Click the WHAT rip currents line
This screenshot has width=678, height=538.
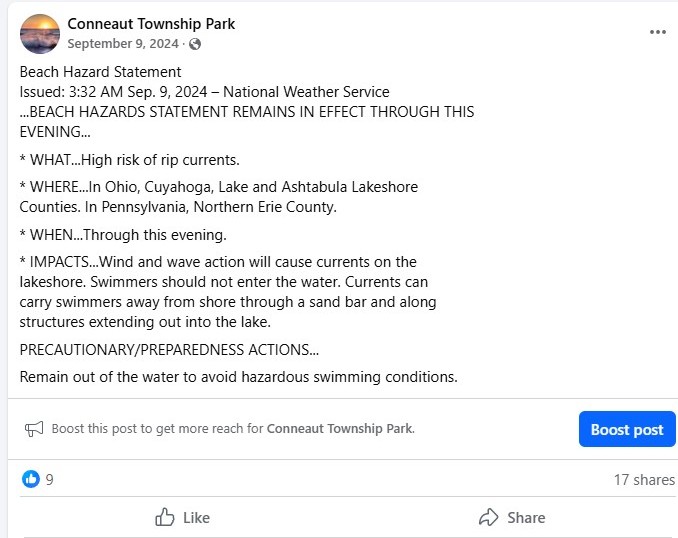coord(129,160)
